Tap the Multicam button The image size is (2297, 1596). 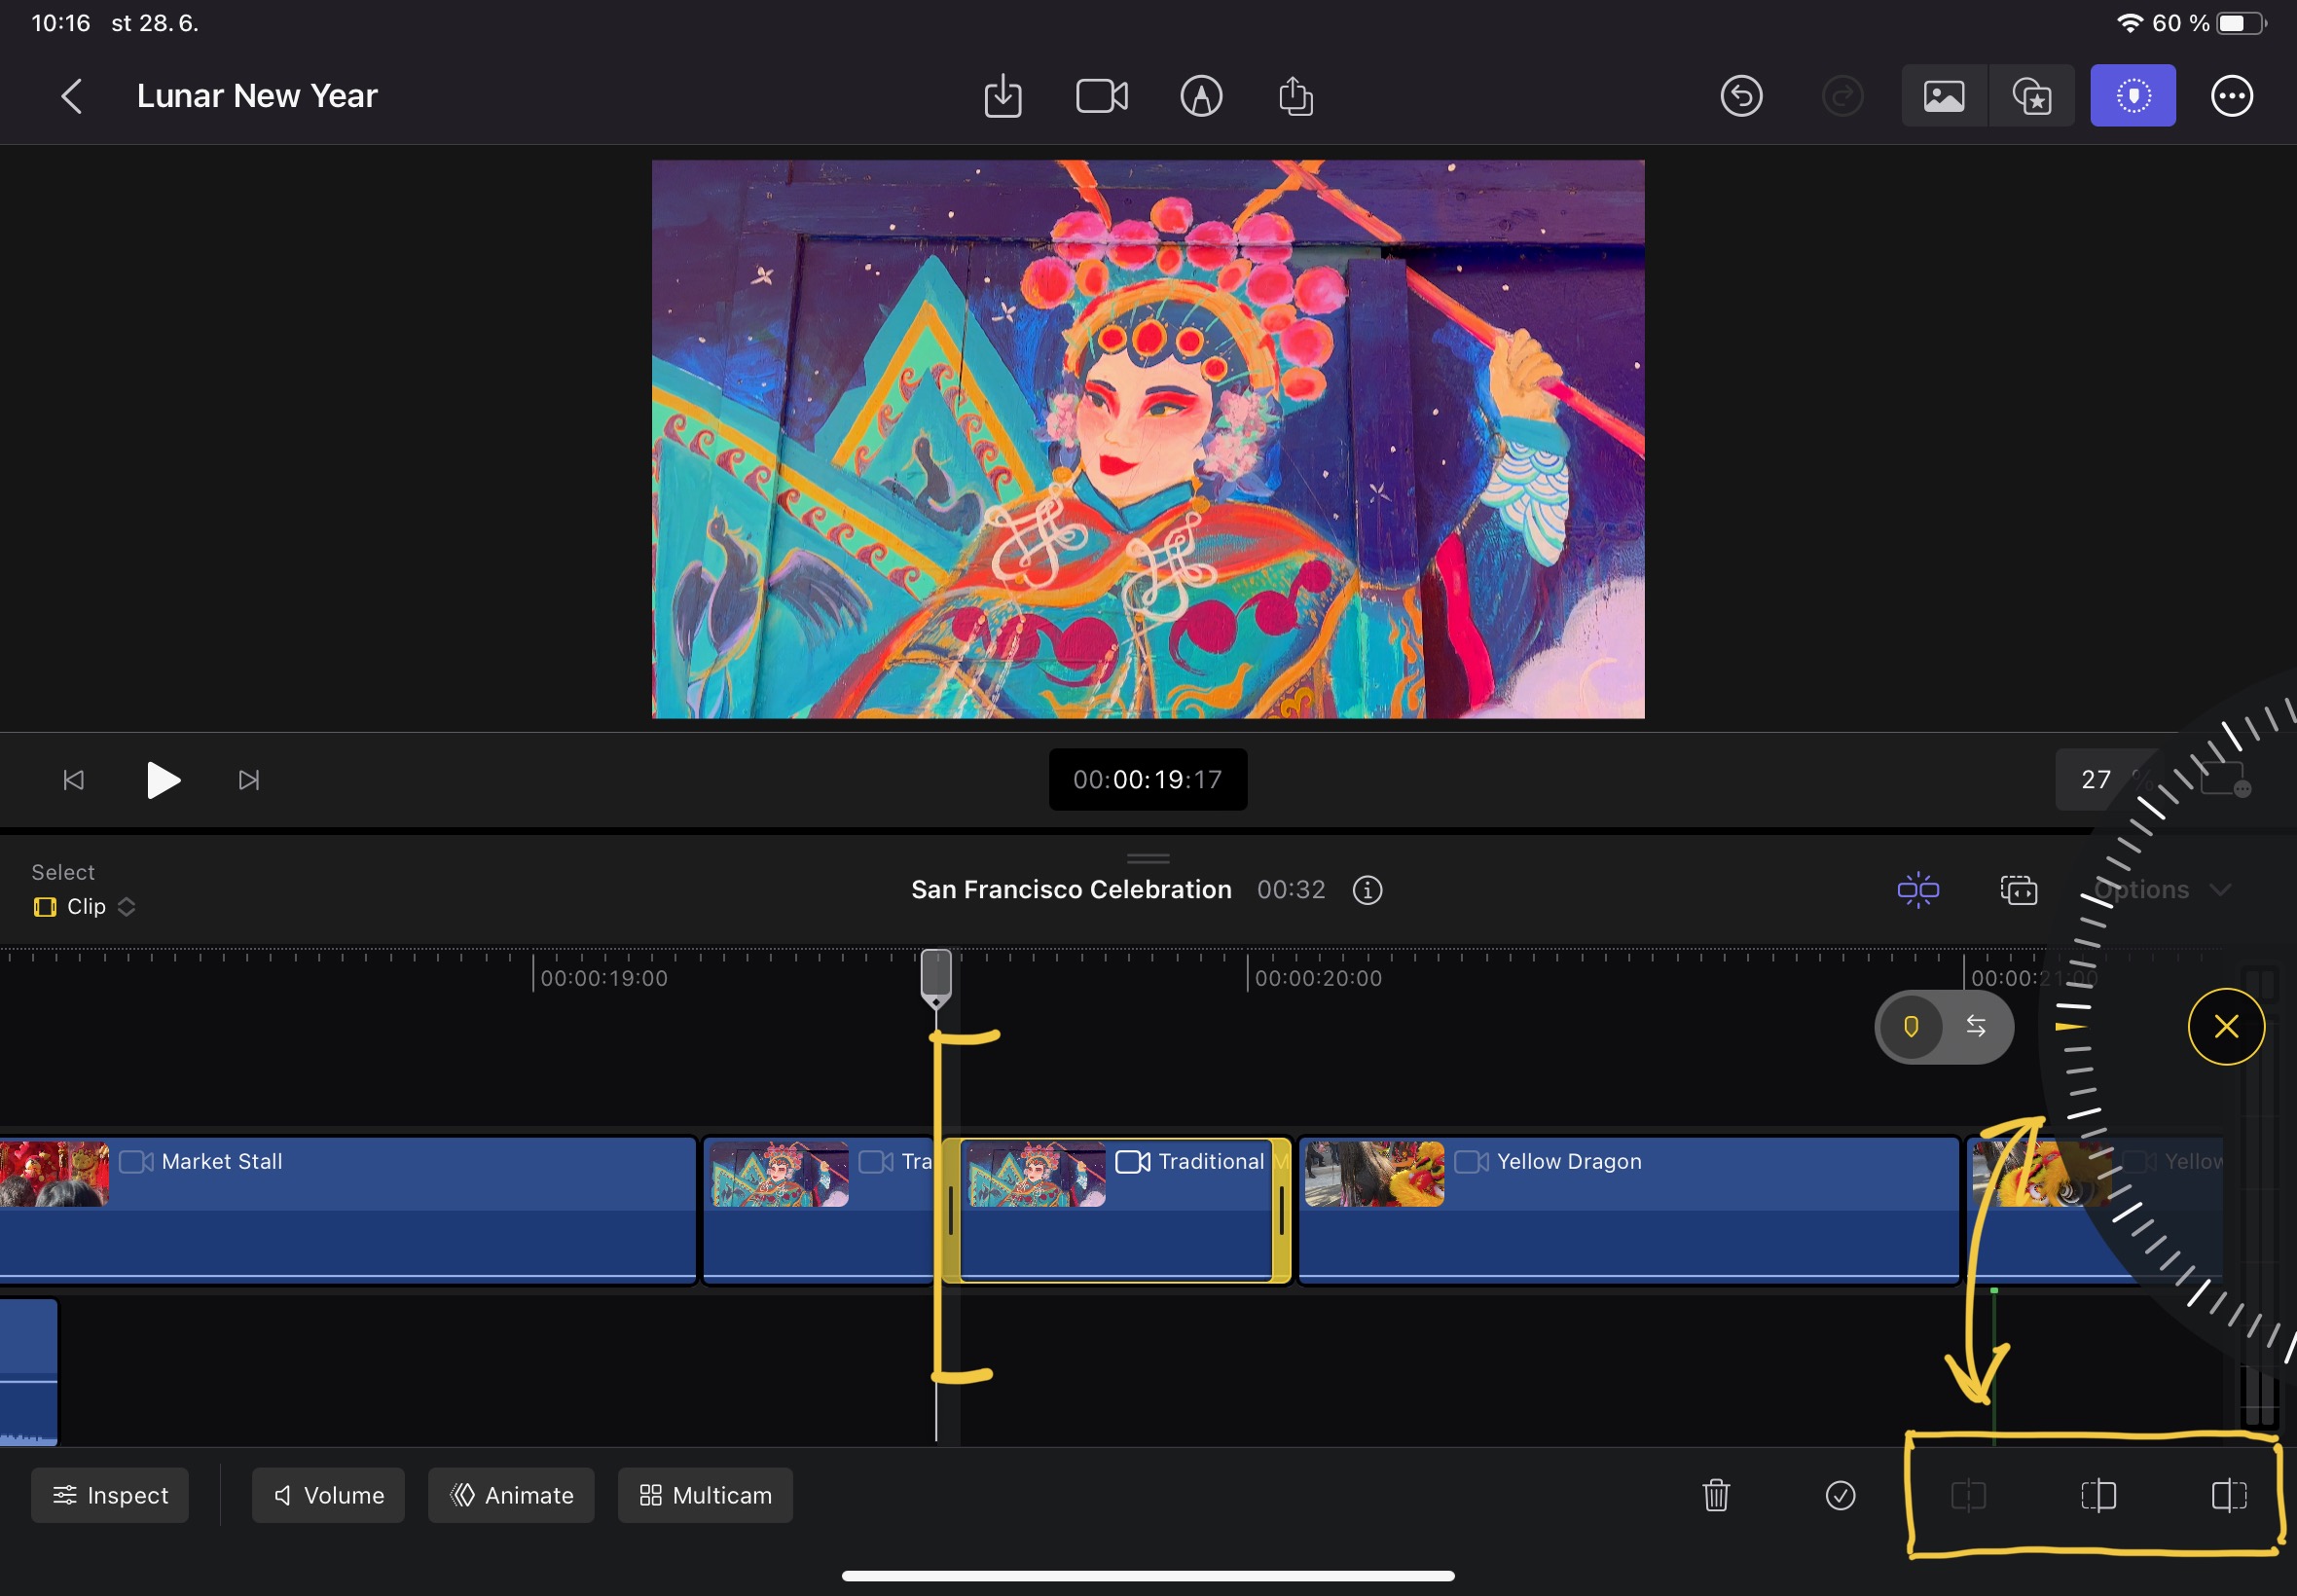705,1495
